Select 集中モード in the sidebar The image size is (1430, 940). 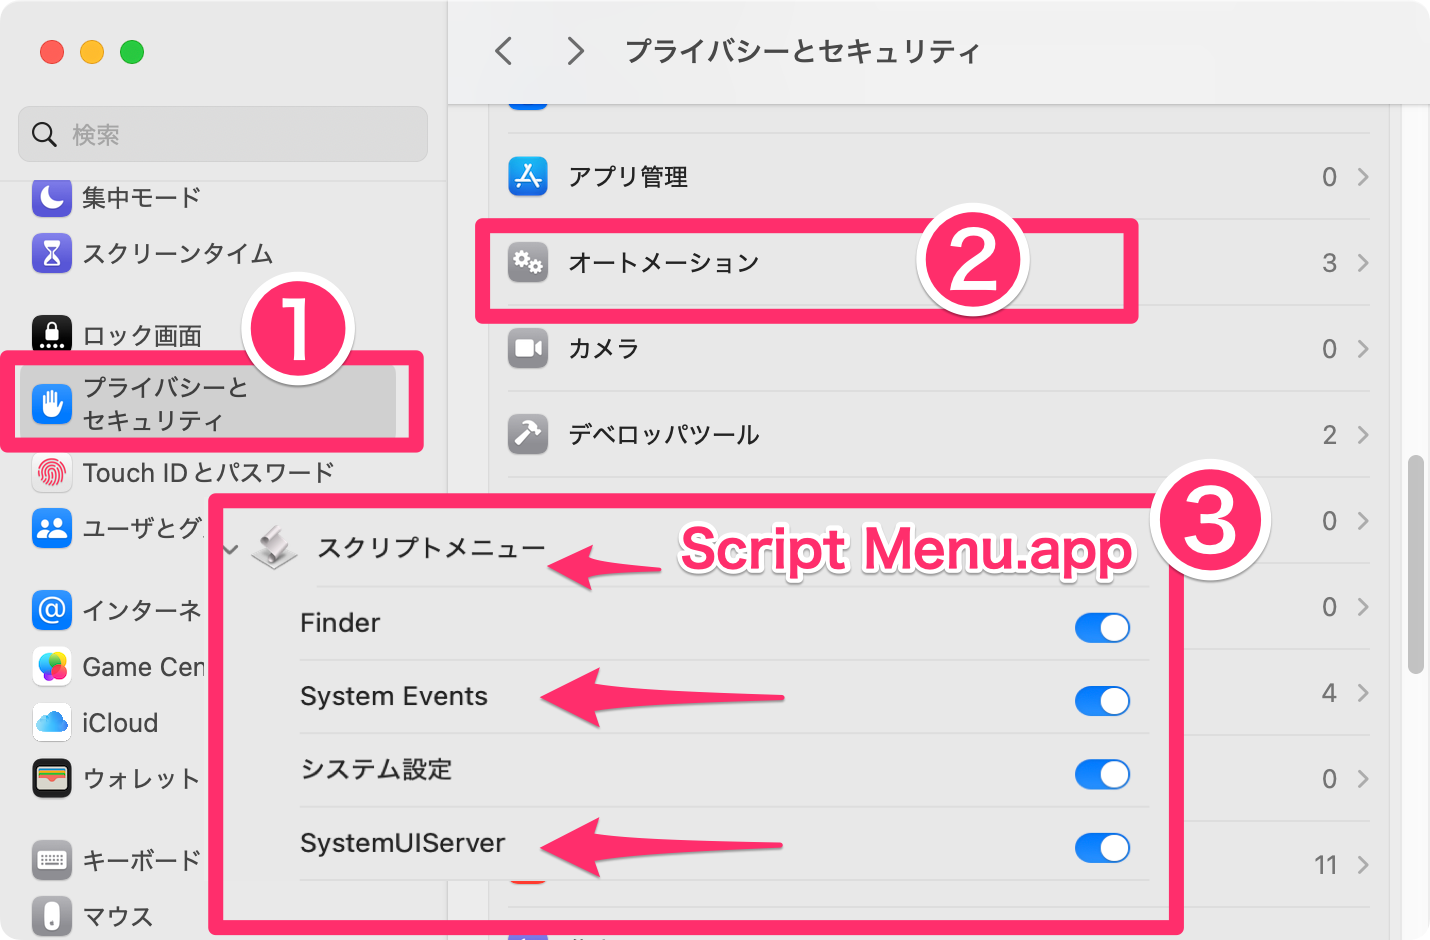(x=141, y=197)
